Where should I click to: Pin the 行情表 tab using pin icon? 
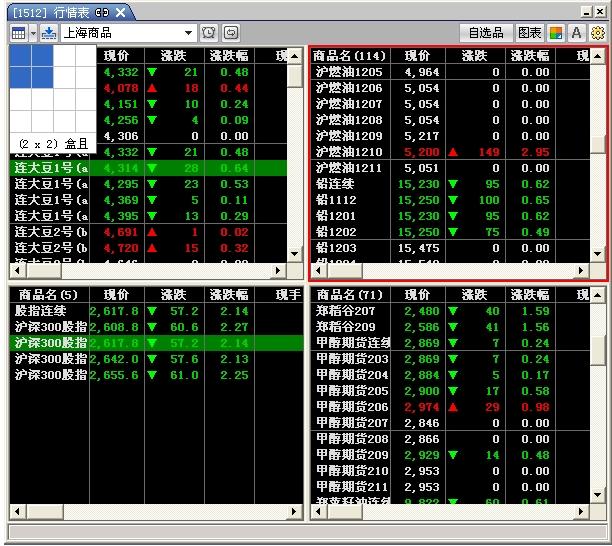click(101, 12)
